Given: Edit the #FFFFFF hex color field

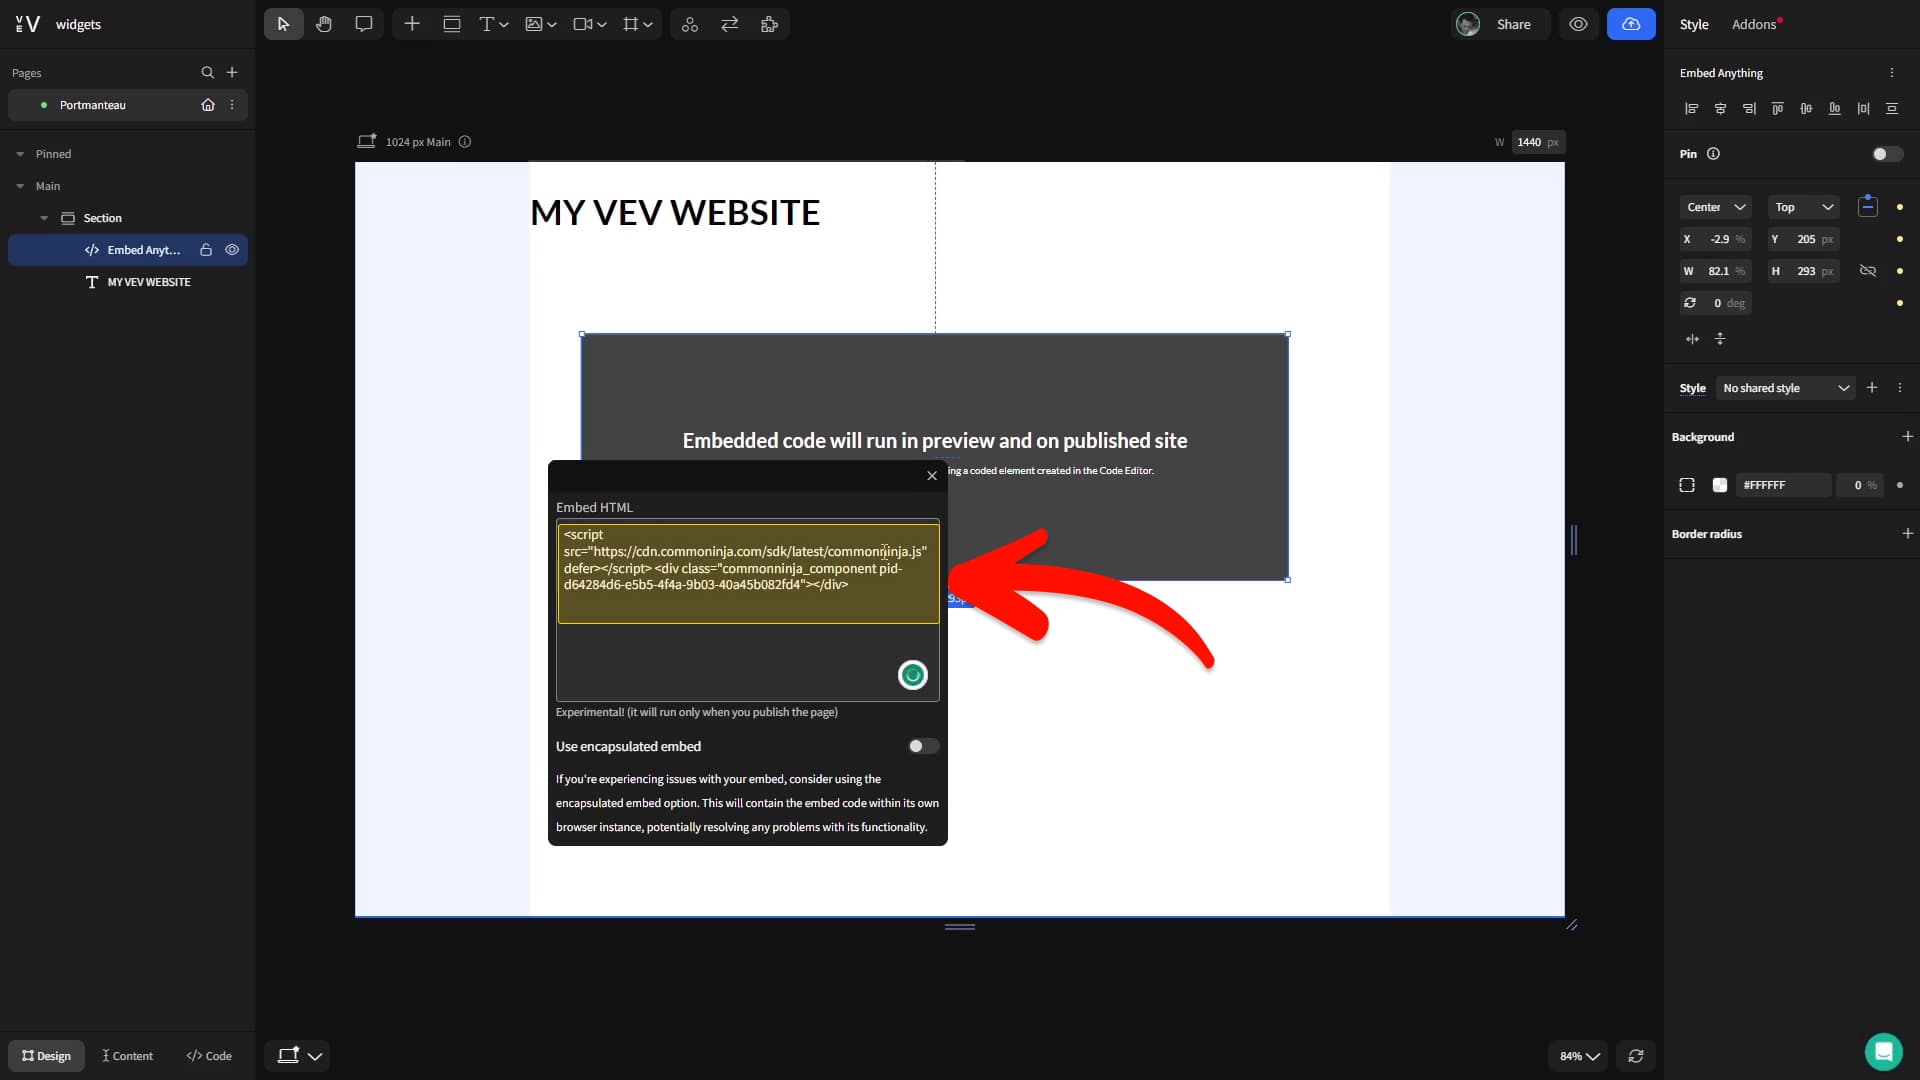Looking at the screenshot, I should coord(1783,485).
